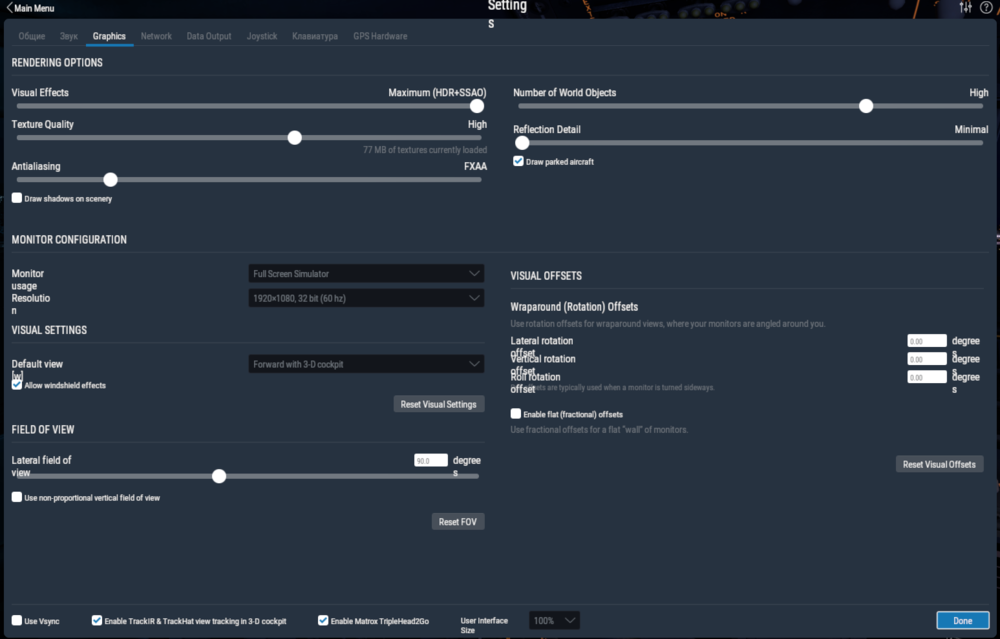This screenshot has width=1000, height=639.
Task: Adjust the Reflection Detail slider handle
Action: 522,143
